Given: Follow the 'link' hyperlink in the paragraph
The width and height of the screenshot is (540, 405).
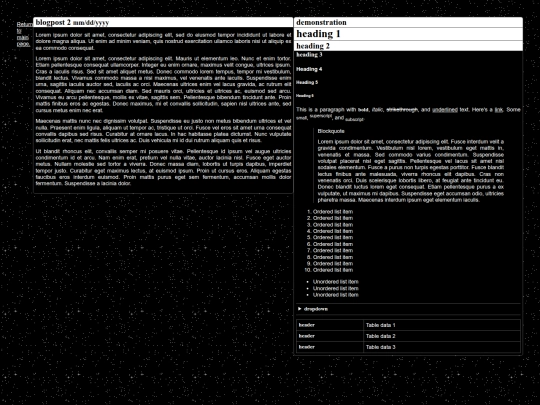Looking at the screenshot, I should coord(498,110).
